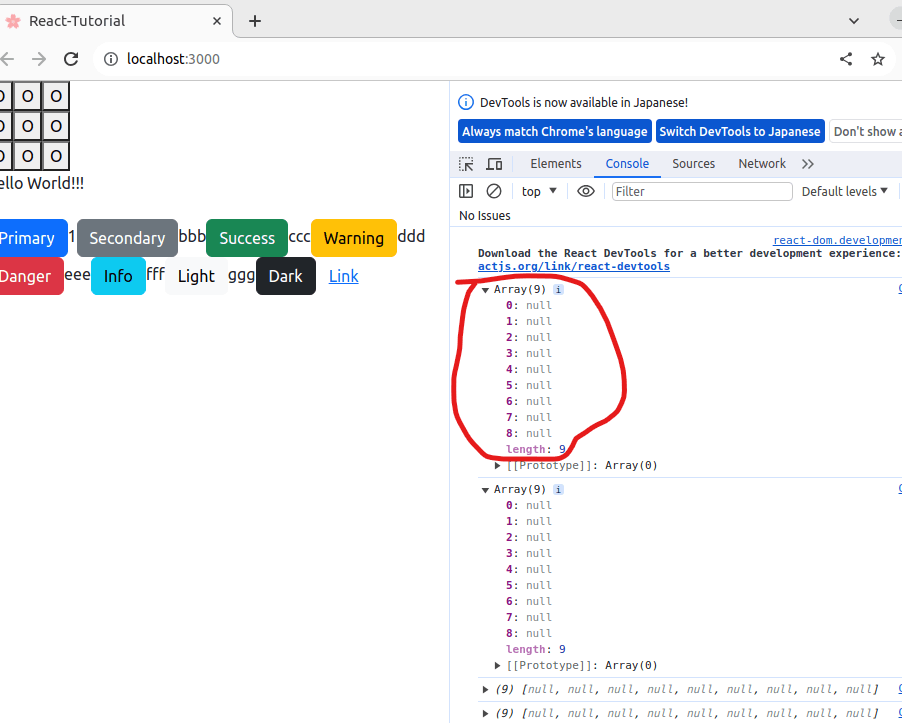Toggle device toolbar icon

(x=494, y=164)
